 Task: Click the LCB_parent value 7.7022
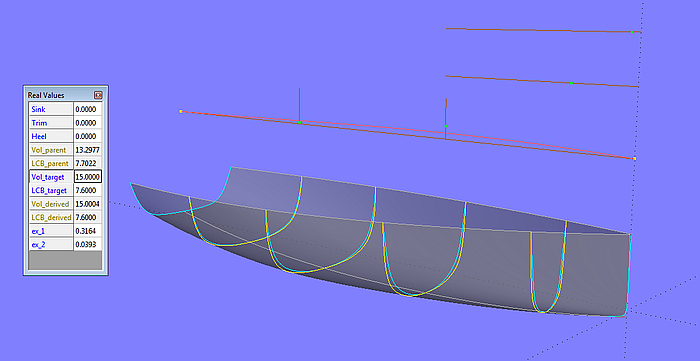tap(88, 163)
